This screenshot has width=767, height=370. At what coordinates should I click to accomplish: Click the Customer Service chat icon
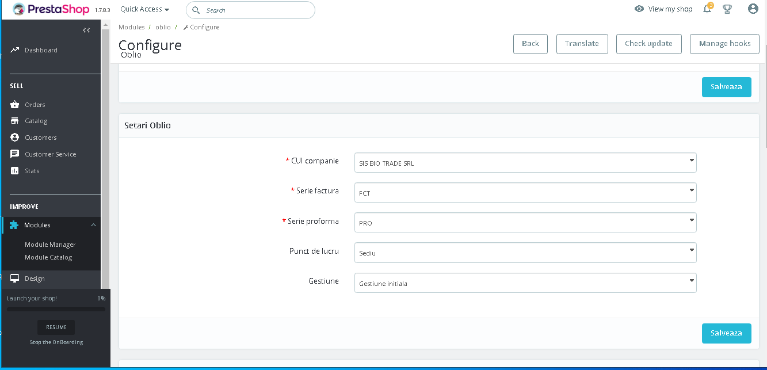point(15,154)
